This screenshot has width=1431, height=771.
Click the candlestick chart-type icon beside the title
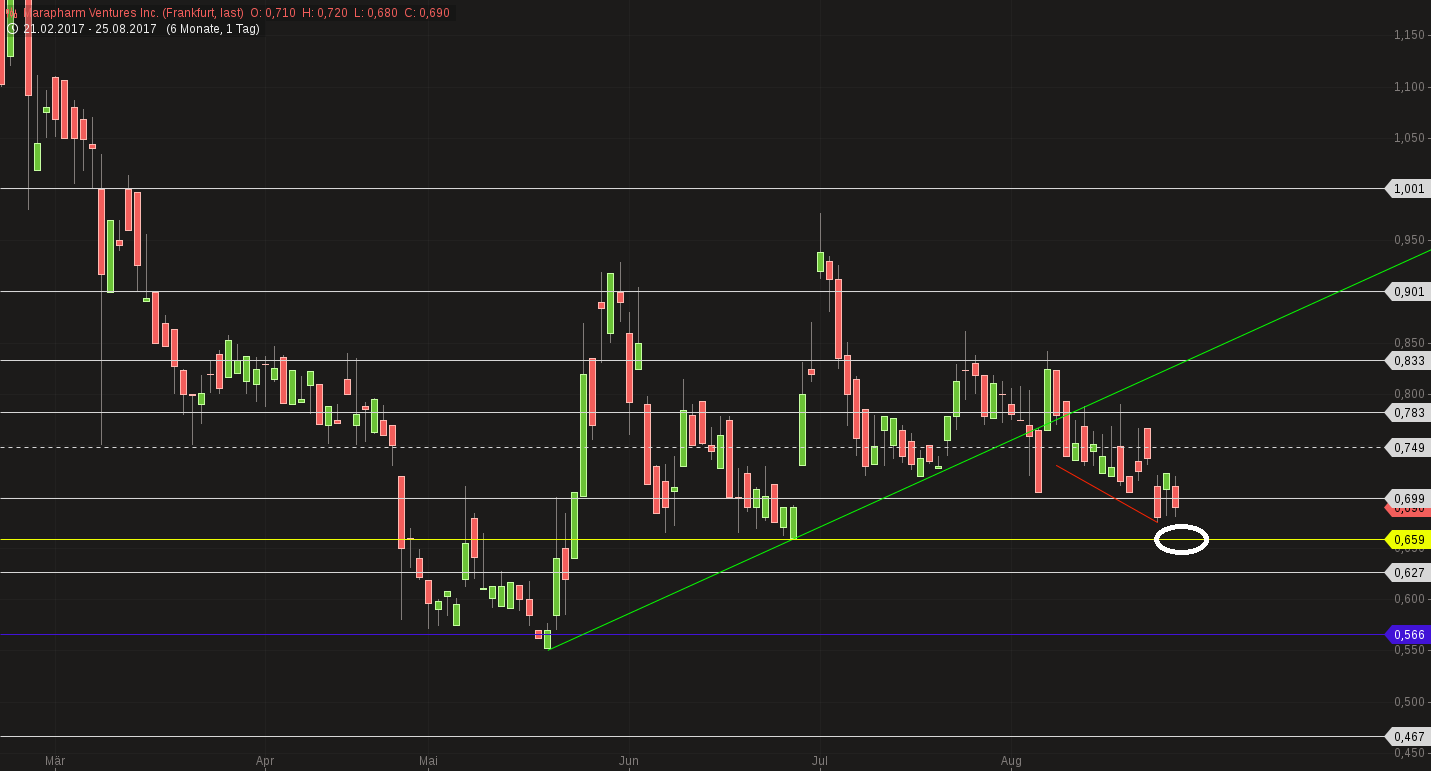pyautogui.click(x=9, y=13)
